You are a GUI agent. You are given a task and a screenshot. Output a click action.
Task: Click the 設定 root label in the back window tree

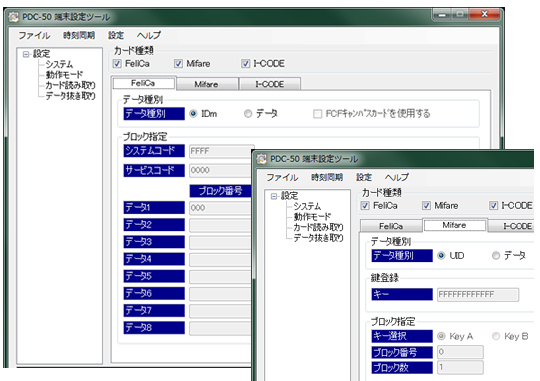click(42, 54)
